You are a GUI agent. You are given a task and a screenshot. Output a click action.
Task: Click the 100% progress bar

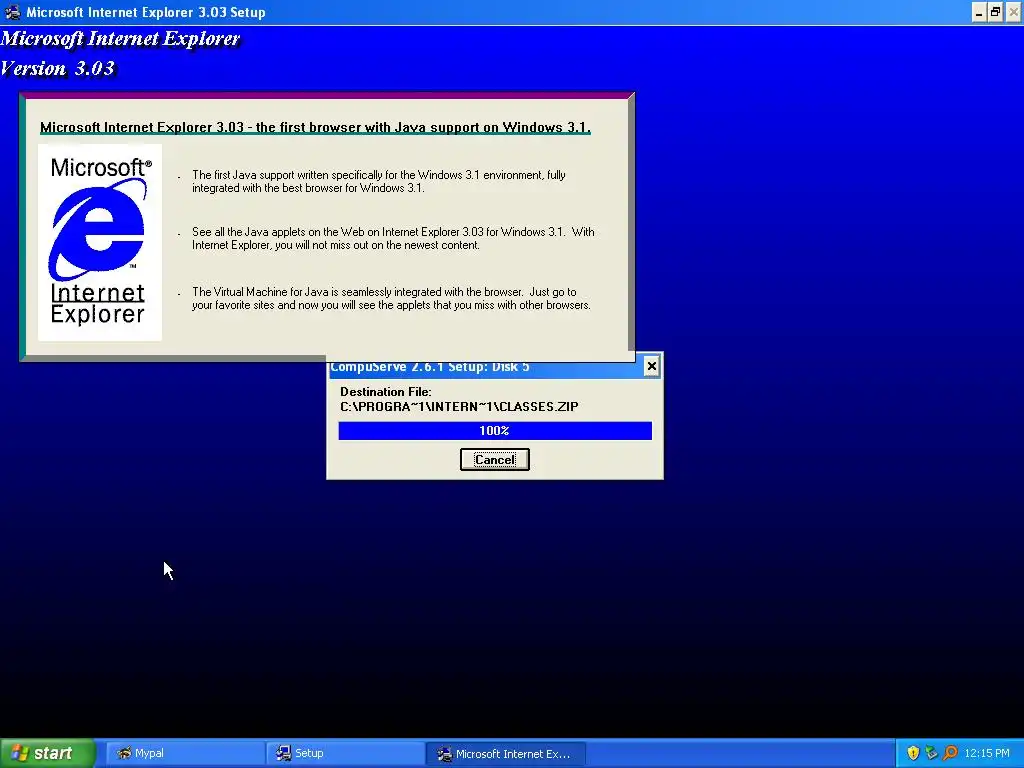click(x=495, y=430)
